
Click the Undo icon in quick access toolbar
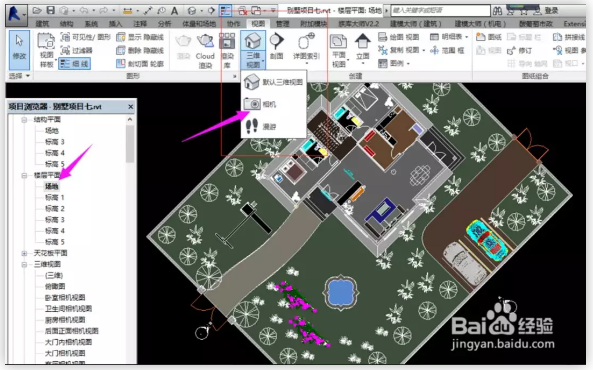point(84,11)
